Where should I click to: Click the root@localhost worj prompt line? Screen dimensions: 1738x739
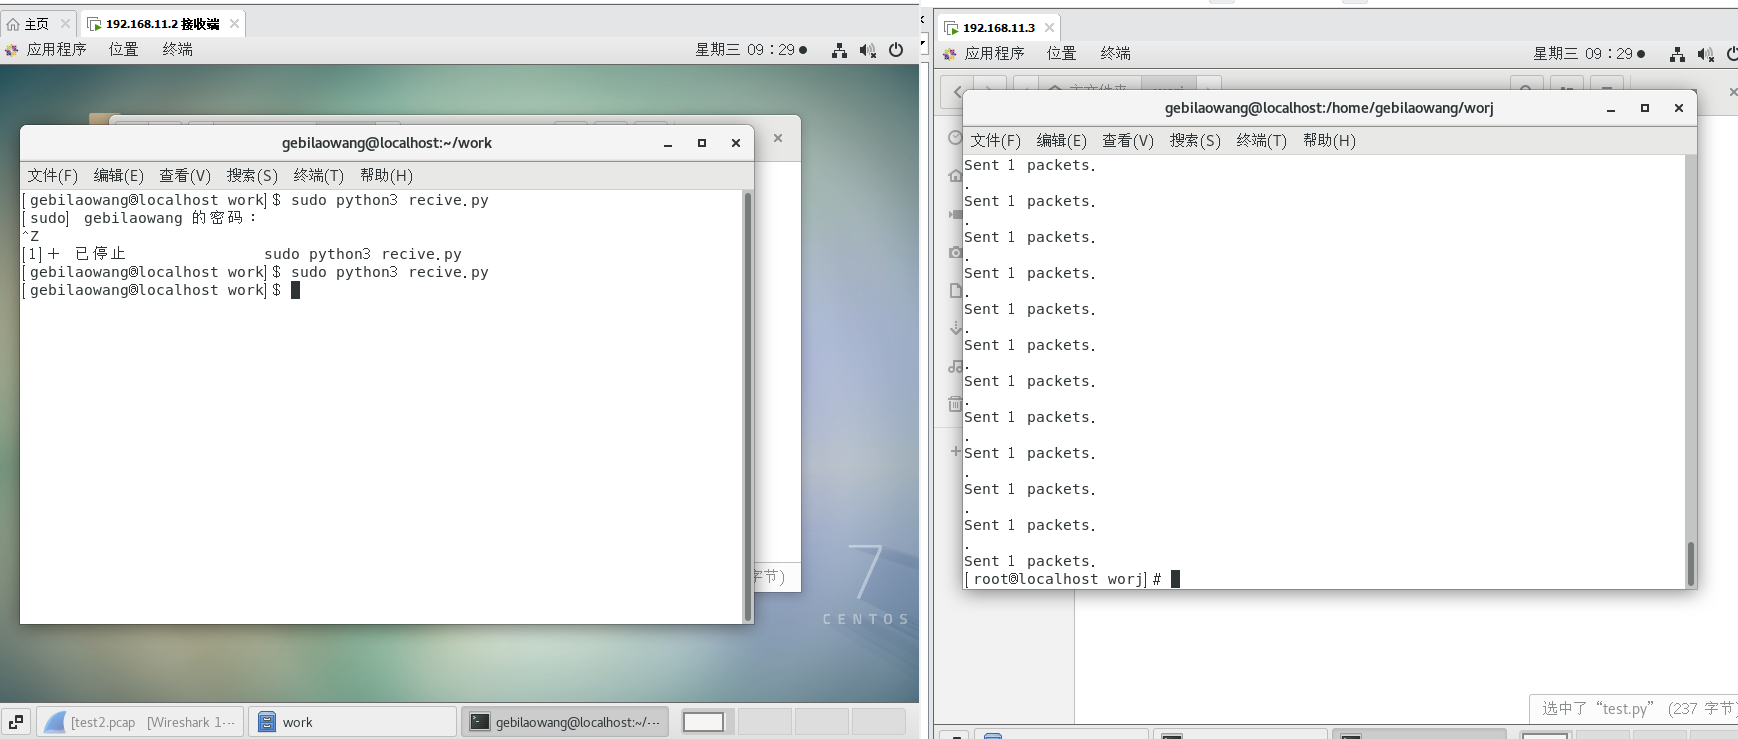pyautogui.click(x=1072, y=579)
